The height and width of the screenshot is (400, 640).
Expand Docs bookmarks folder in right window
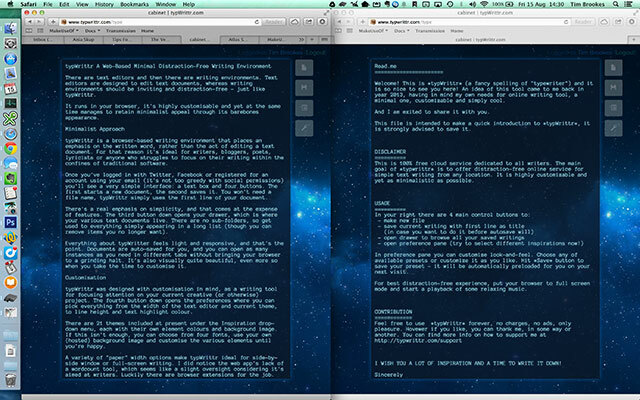402,31
